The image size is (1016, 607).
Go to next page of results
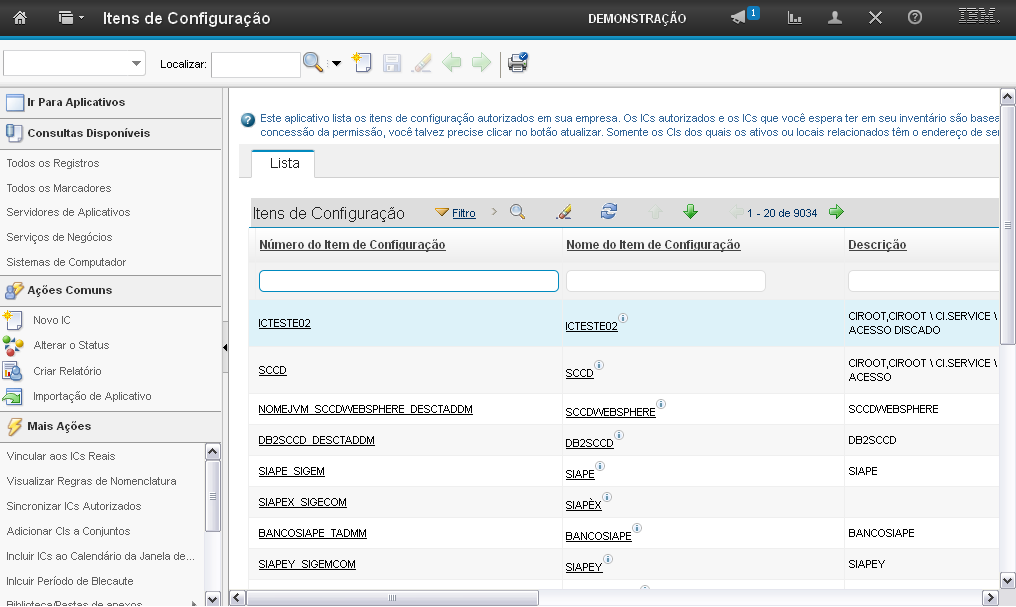coord(836,212)
